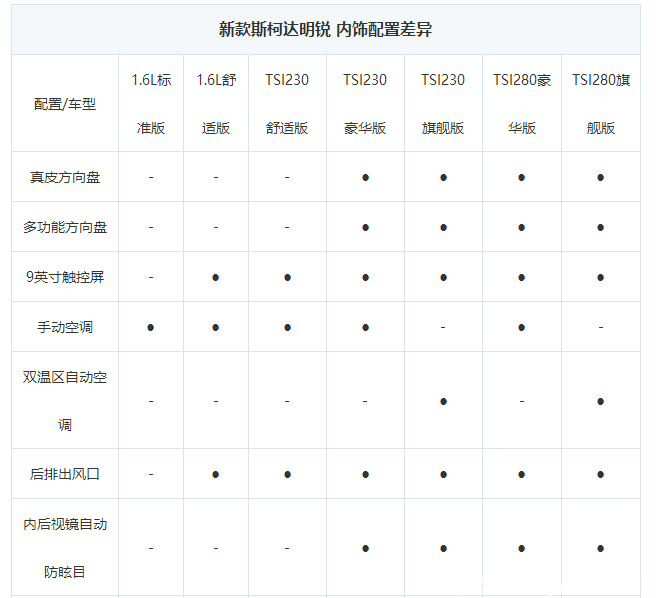Click the 多功能方向盘 dot under TSI280豪华版
The image size is (658, 598).
point(521,227)
